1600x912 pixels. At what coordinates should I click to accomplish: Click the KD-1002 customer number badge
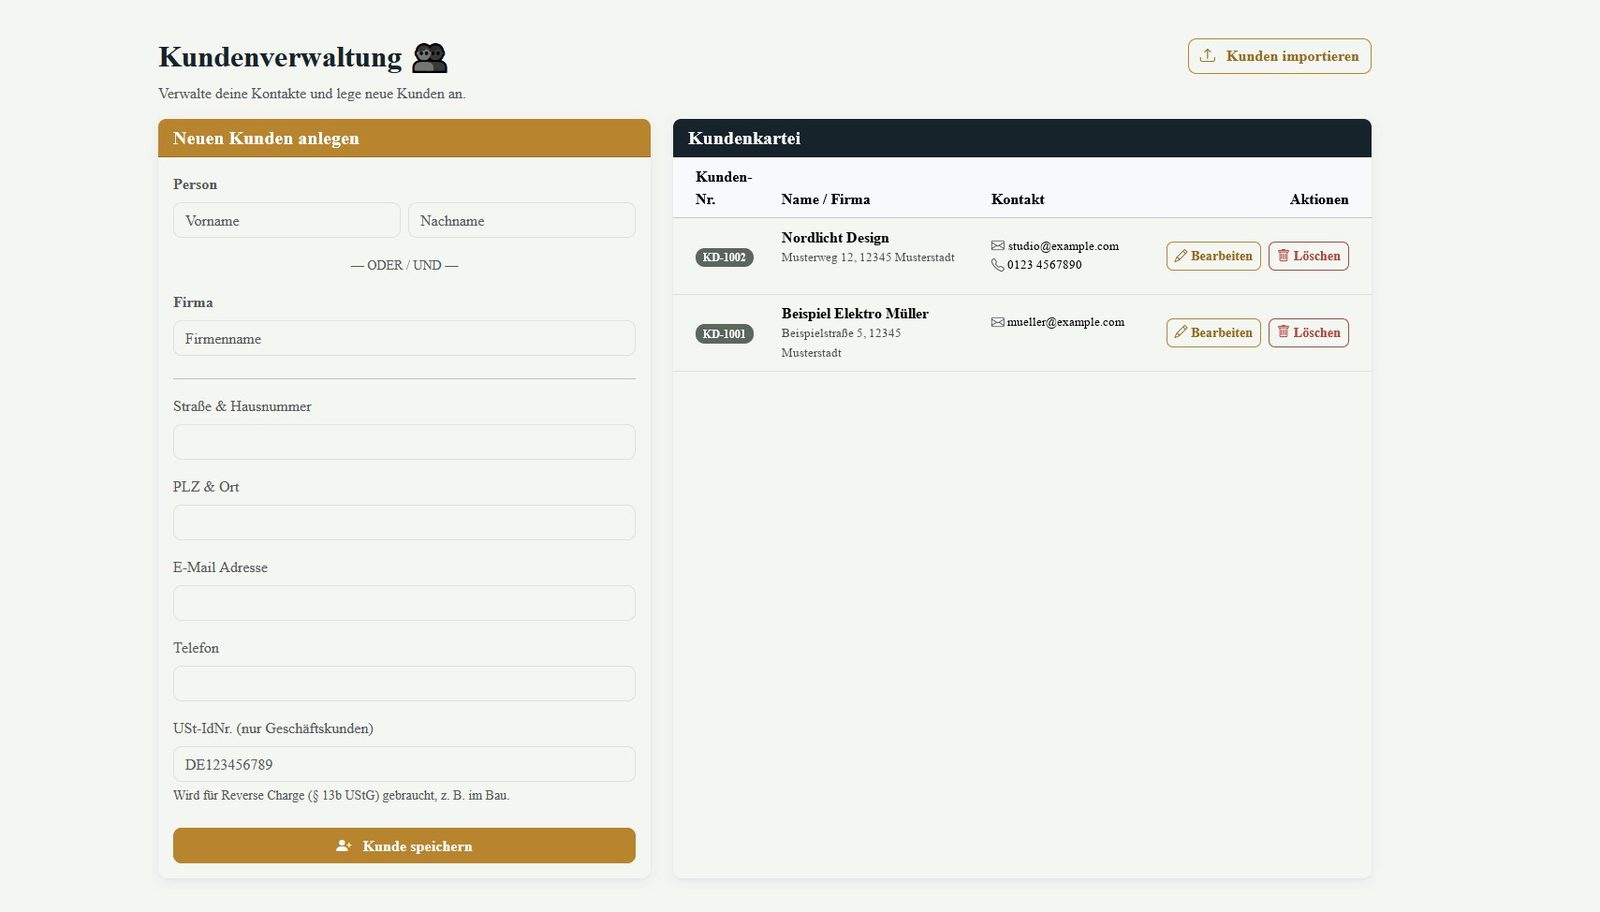pyautogui.click(x=724, y=257)
